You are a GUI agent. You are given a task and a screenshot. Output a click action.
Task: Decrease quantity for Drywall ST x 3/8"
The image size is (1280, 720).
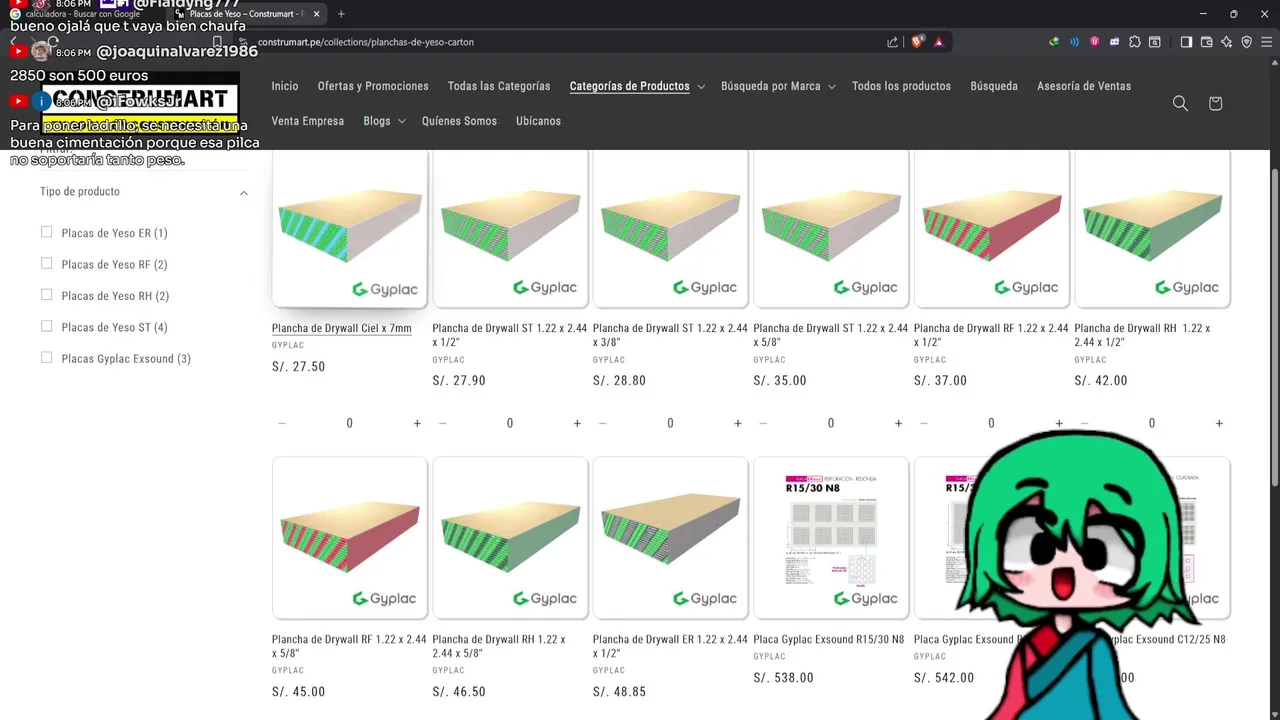[602, 423]
